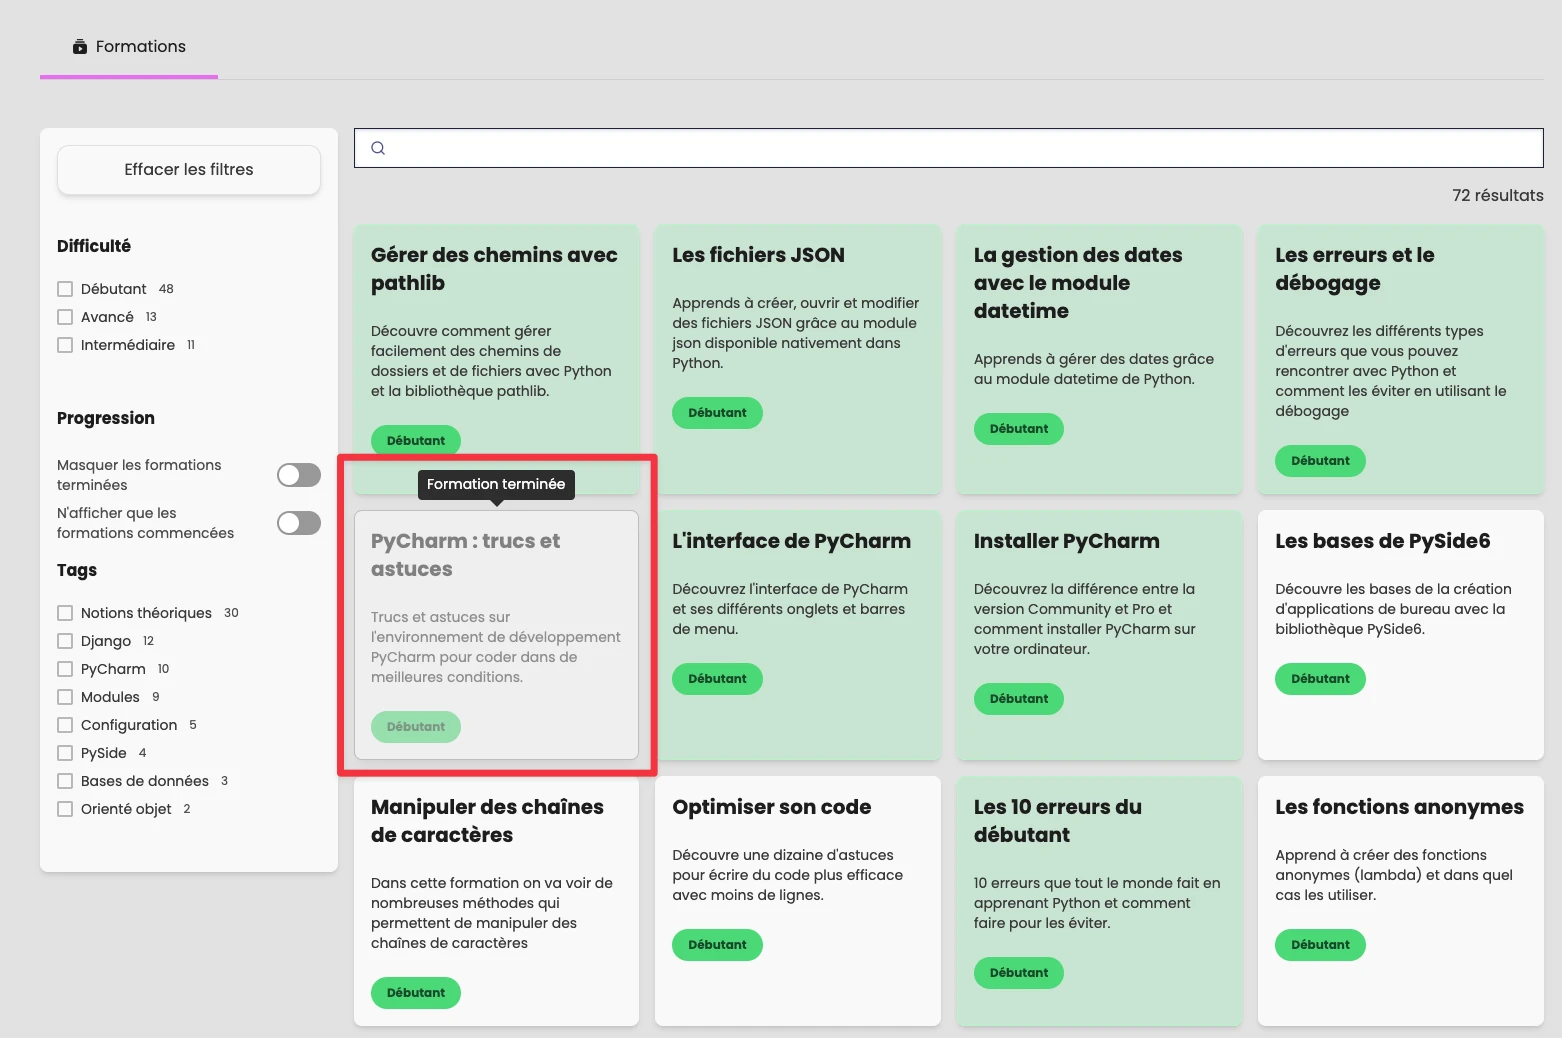Select the Orienté objet tag checkbox
The width and height of the screenshot is (1562, 1038).
point(65,809)
